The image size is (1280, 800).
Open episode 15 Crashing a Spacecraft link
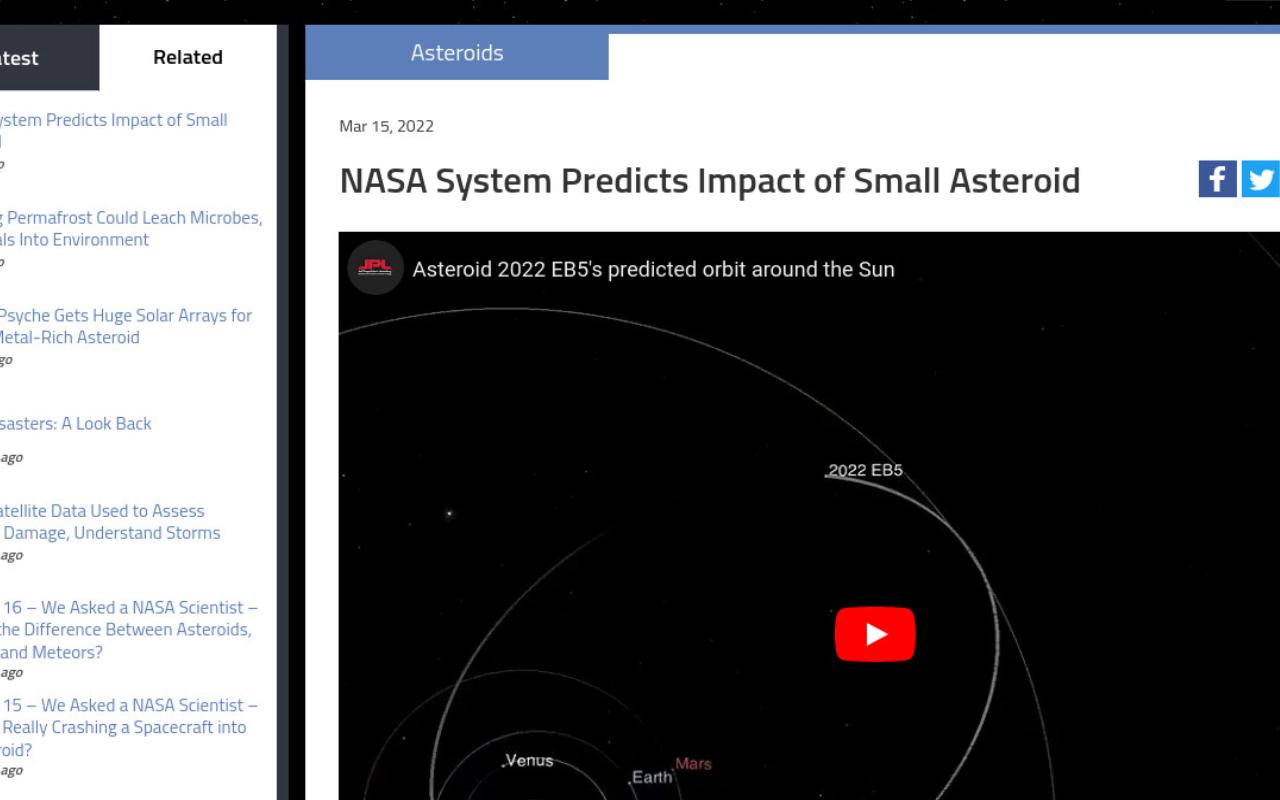(128, 727)
